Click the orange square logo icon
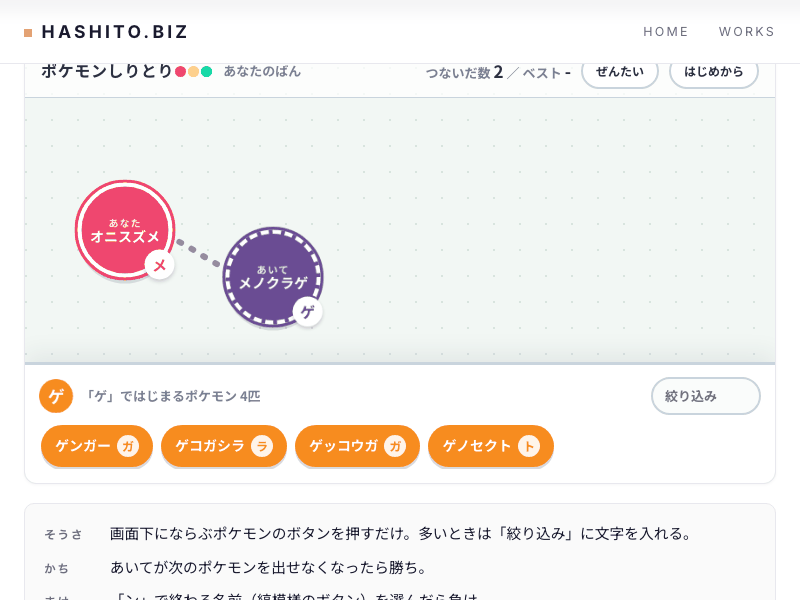 (x=28, y=33)
